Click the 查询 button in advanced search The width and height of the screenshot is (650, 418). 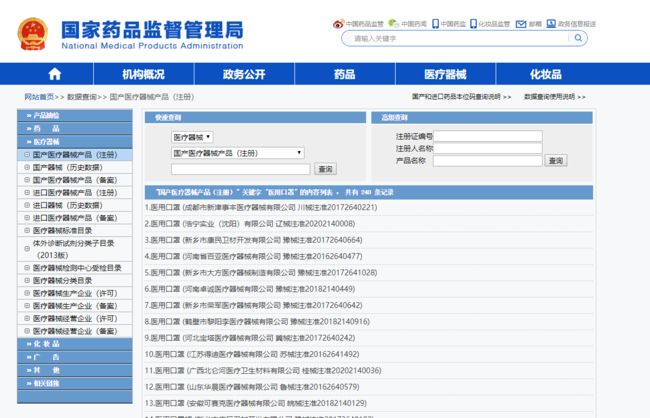556,160
